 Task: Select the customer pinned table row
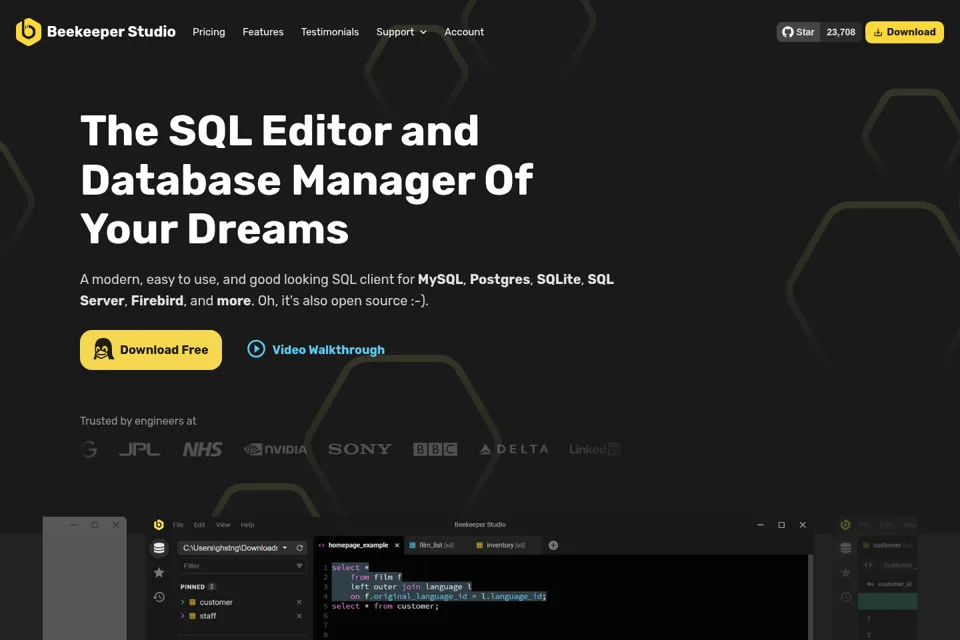(242, 603)
